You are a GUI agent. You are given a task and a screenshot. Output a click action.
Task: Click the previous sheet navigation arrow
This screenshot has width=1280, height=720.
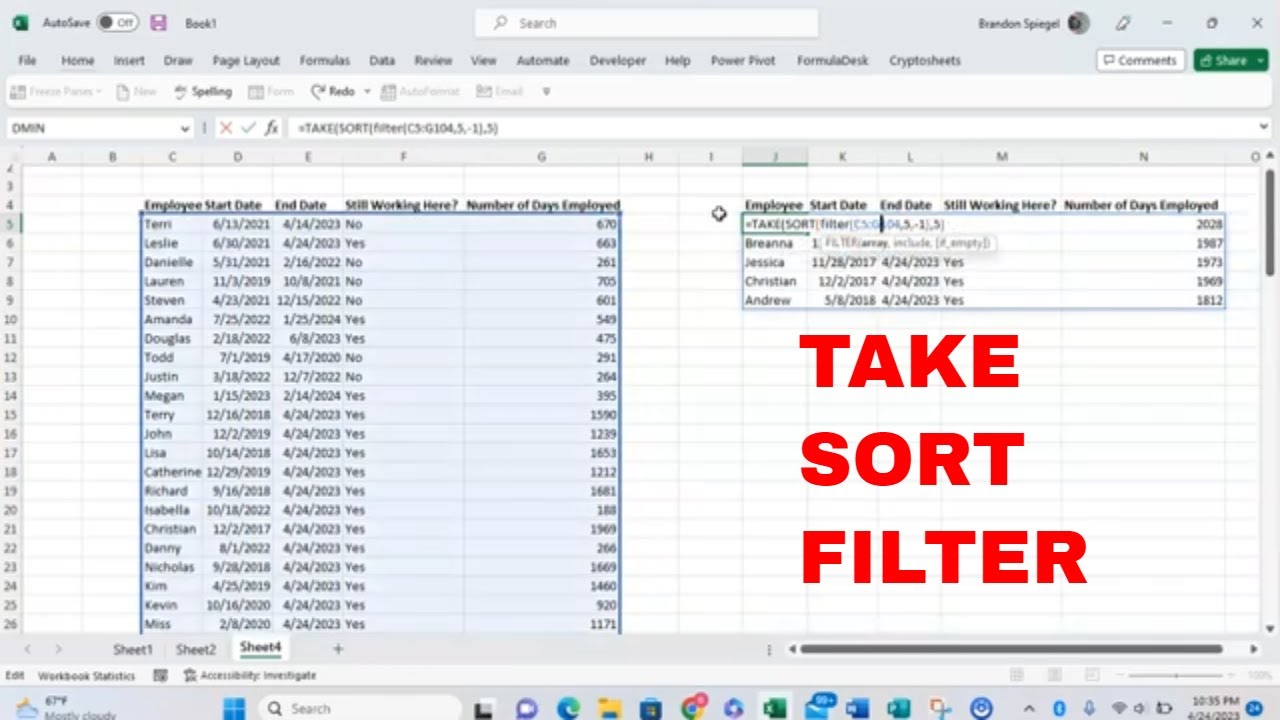[28, 649]
